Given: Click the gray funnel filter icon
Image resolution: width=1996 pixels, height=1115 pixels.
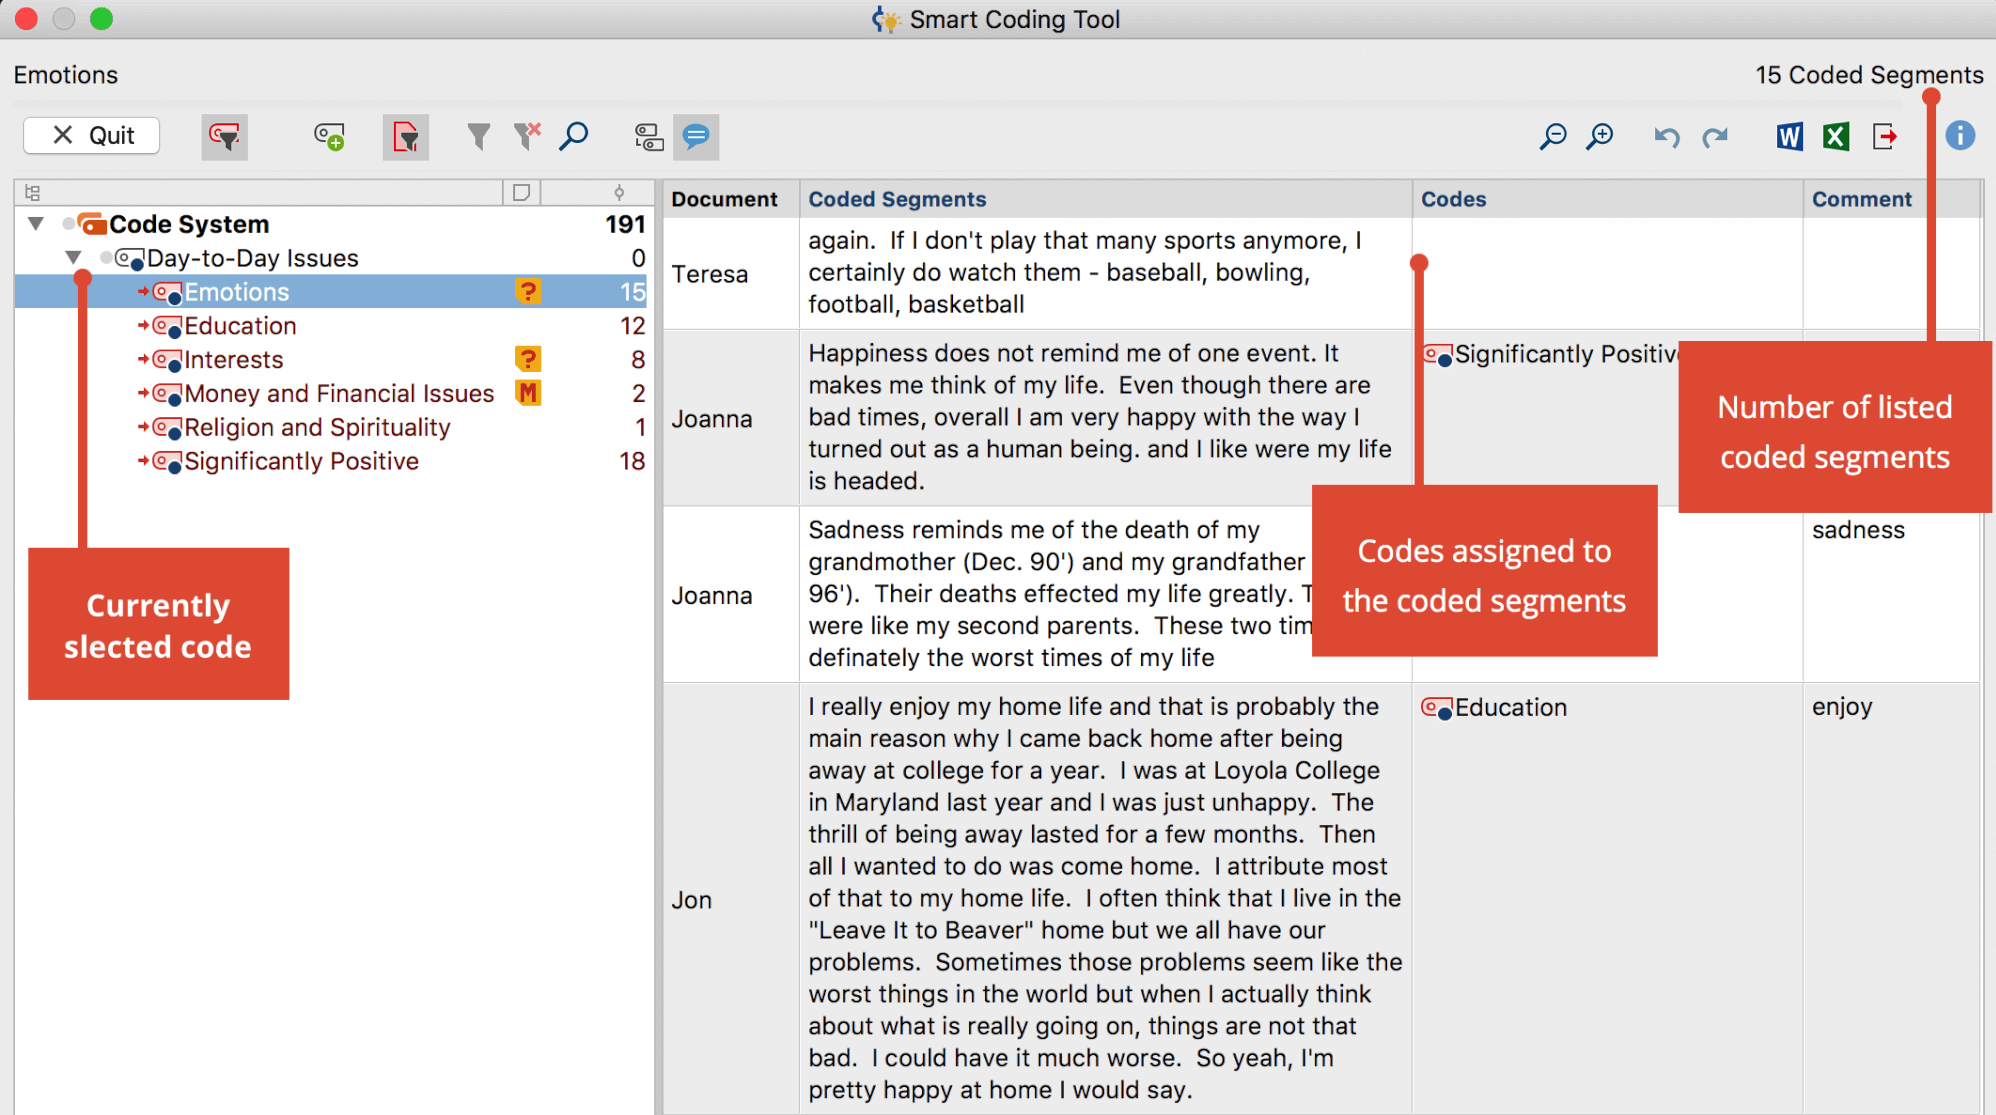Looking at the screenshot, I should [479, 136].
